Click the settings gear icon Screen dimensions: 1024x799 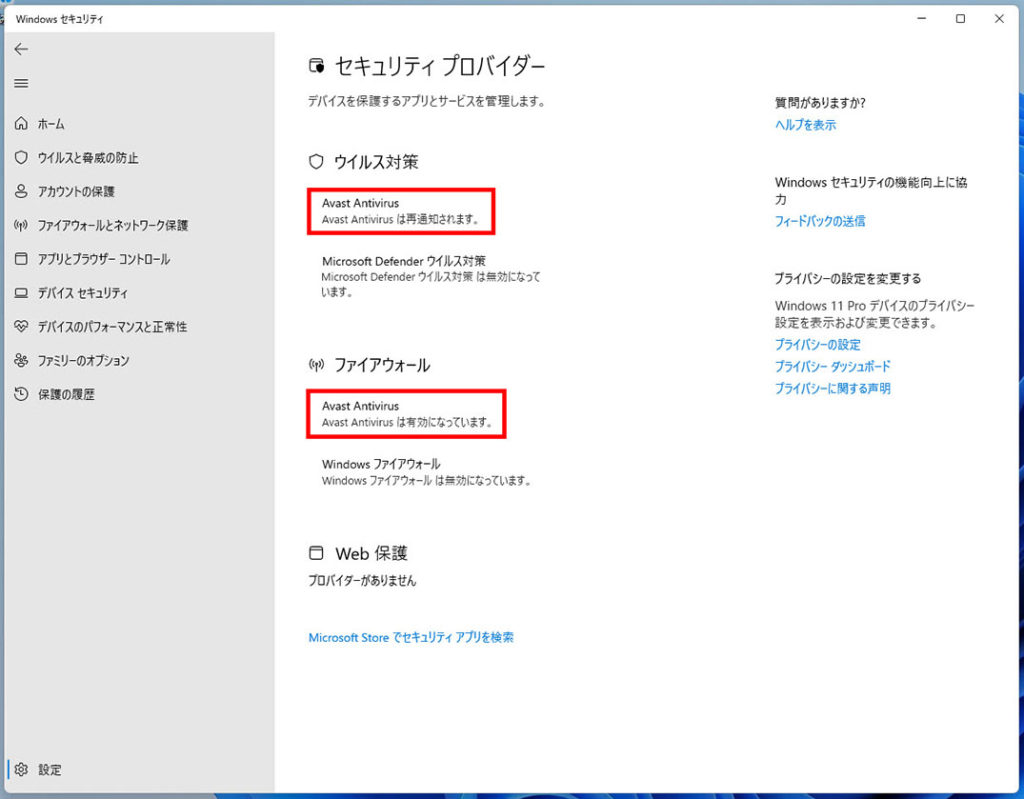(x=21, y=770)
